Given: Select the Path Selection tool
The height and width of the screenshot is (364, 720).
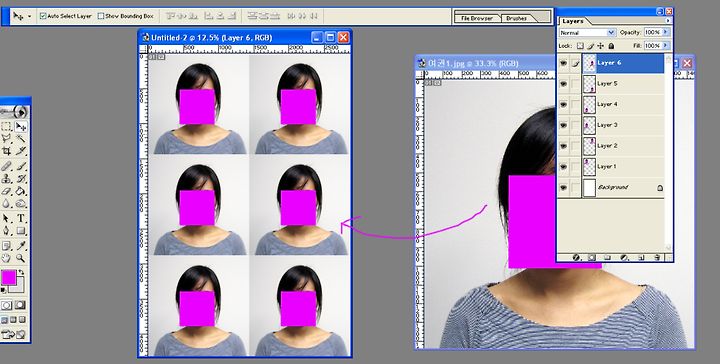Looking at the screenshot, I should [6, 218].
